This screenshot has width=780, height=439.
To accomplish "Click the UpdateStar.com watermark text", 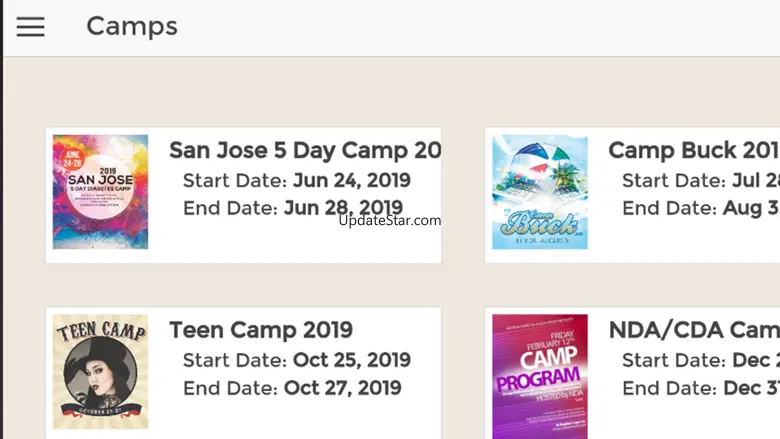I will pyautogui.click(x=390, y=221).
